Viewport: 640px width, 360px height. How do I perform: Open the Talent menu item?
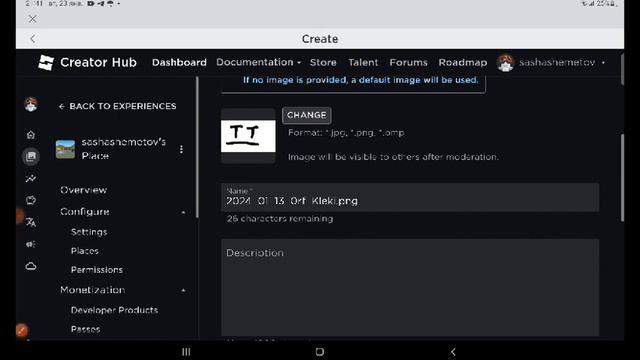point(363,62)
